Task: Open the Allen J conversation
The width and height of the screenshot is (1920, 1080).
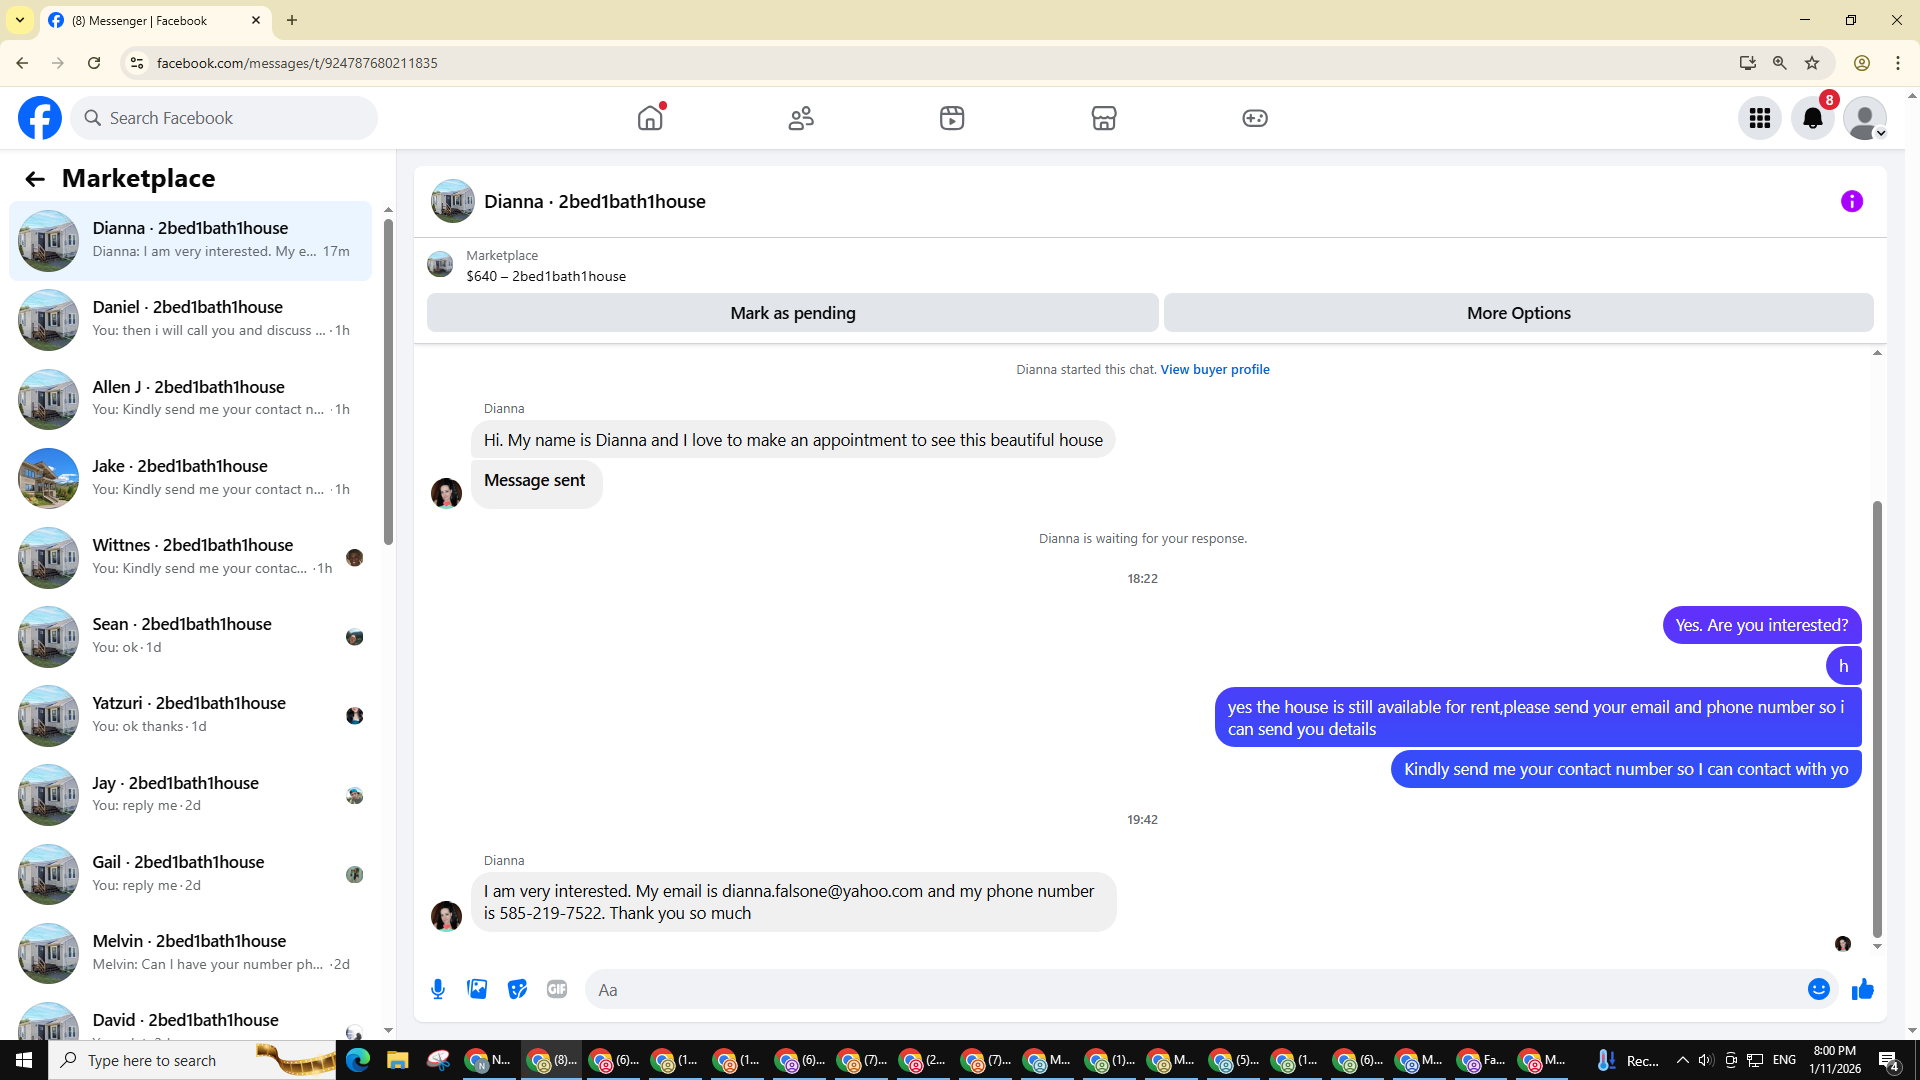Action: 190,399
